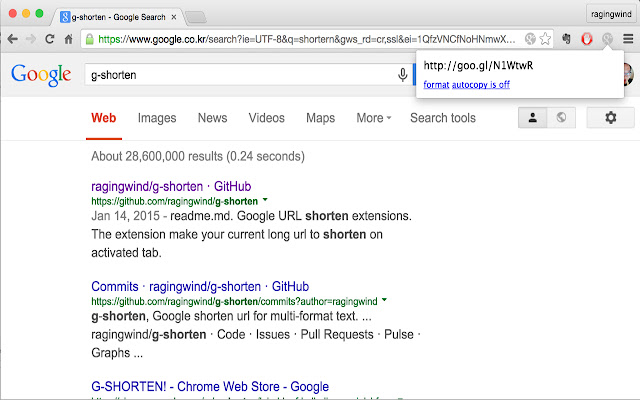Bookmark this page with the star icon
Viewport: 640px width, 400px height.
tap(546, 39)
